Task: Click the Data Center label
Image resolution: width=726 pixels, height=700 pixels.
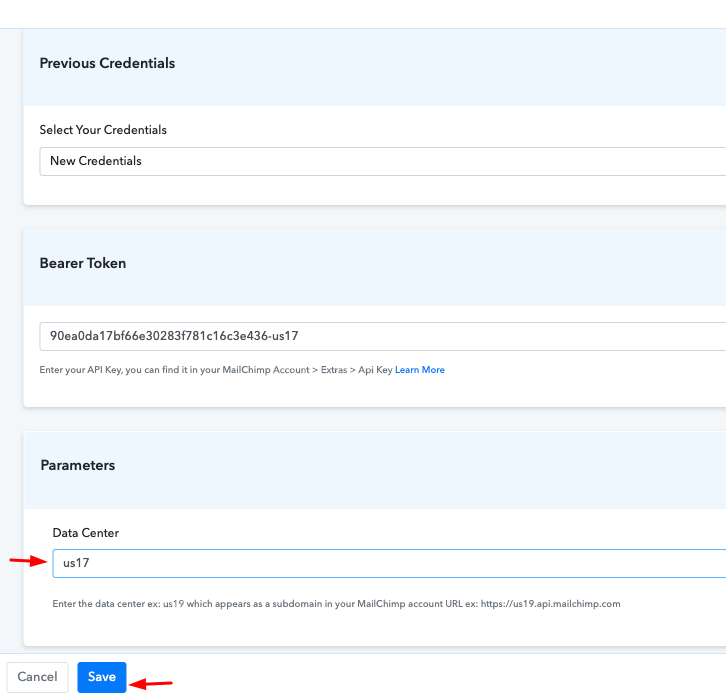Action: 86,533
